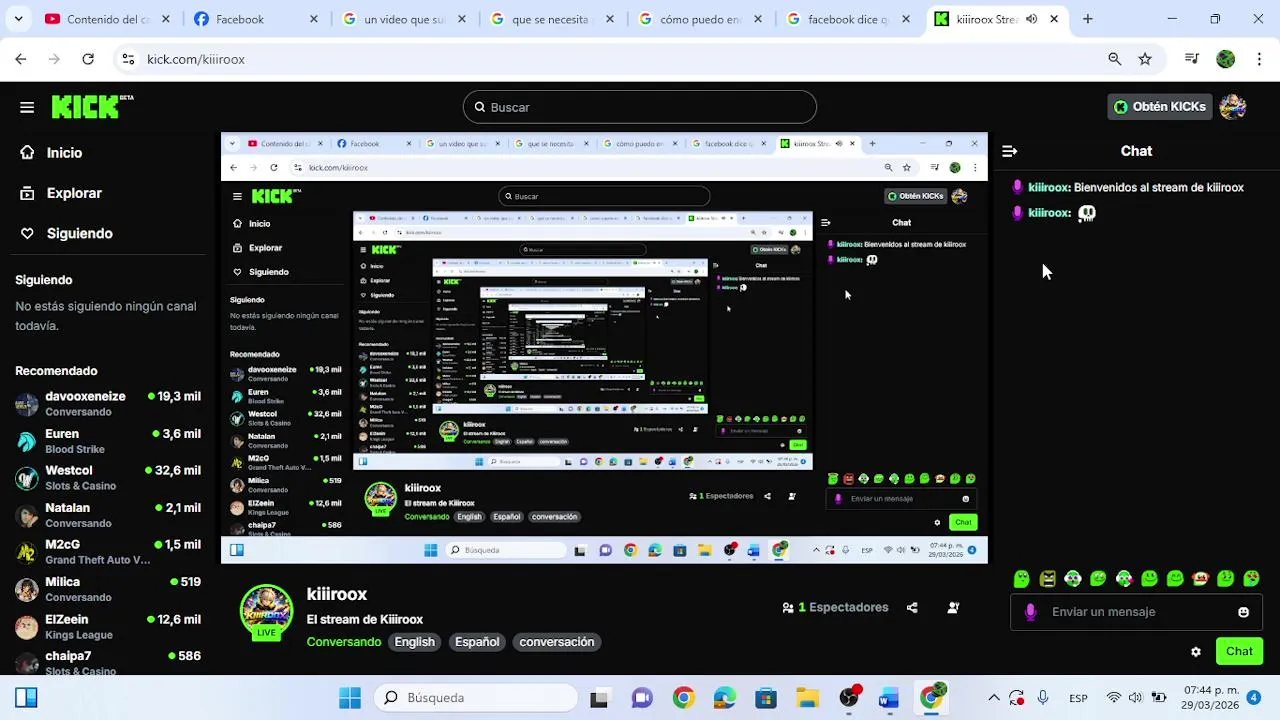Screen dimensions: 1280x720
Task: Click the 1 Espectadores viewer count
Action: coord(835,607)
